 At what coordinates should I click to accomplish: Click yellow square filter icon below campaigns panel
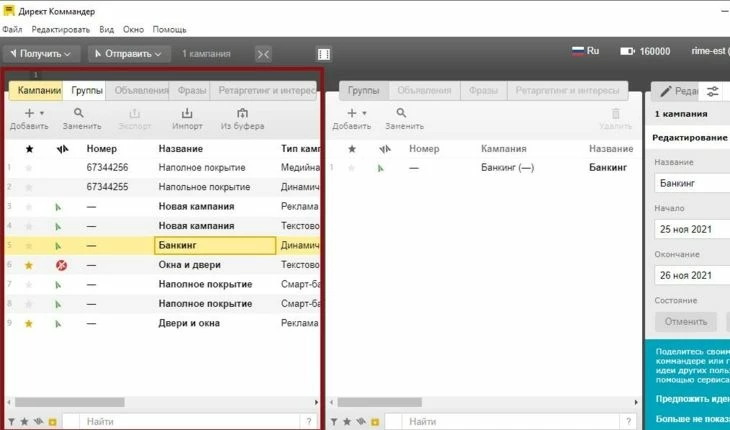click(52, 422)
